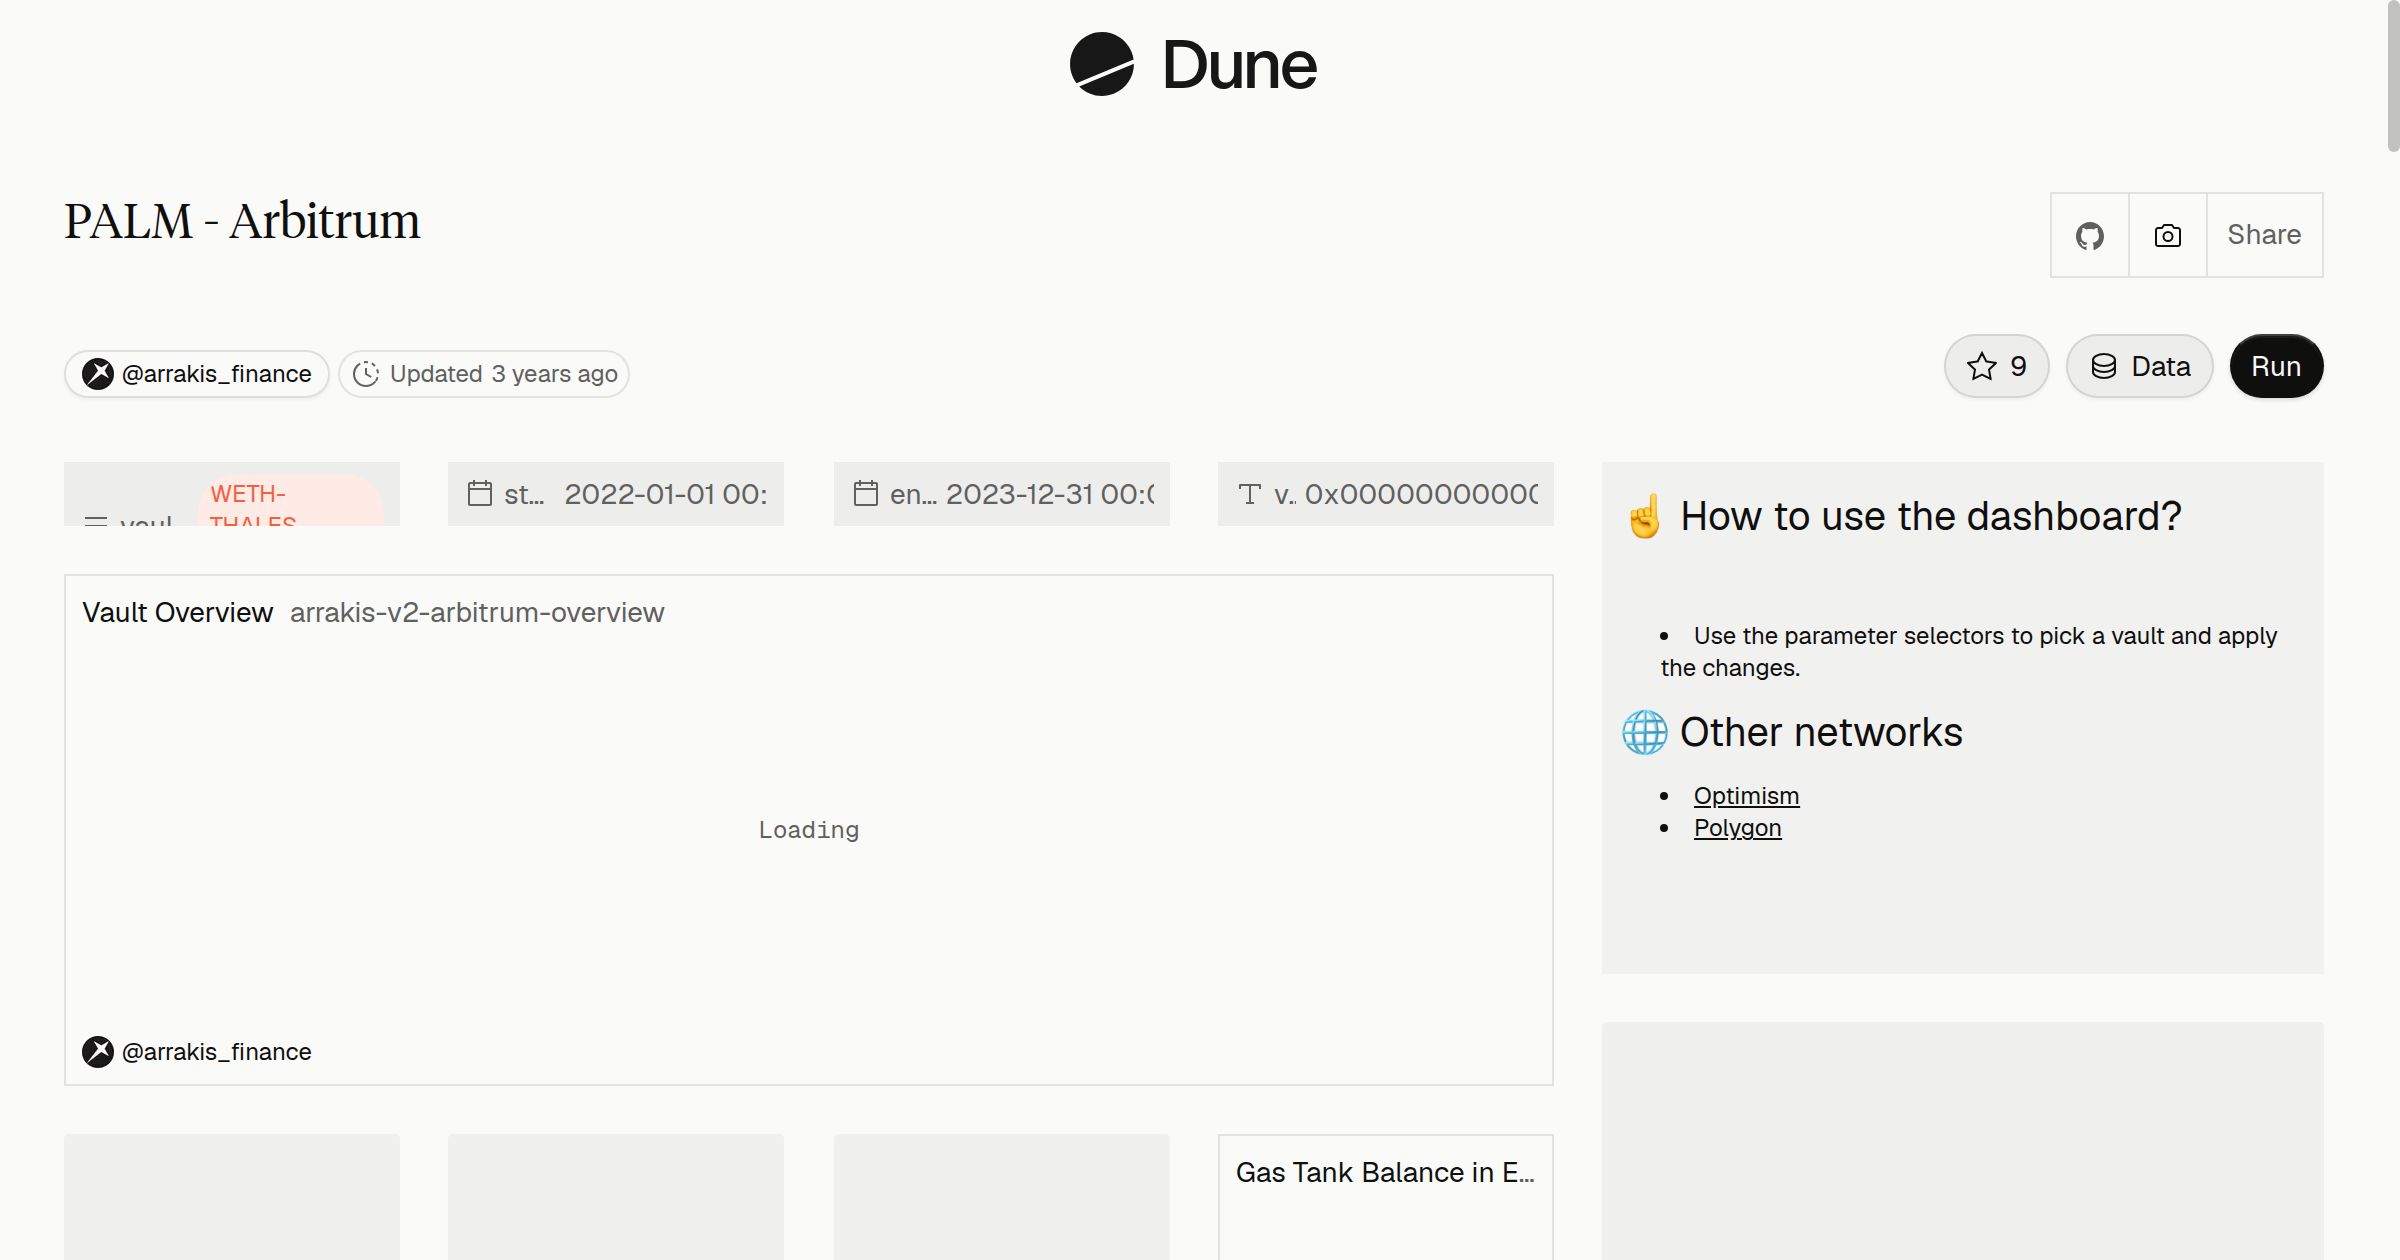Open the @arrakis_finance author profile chip
The image size is (2400, 1260).
pos(197,374)
